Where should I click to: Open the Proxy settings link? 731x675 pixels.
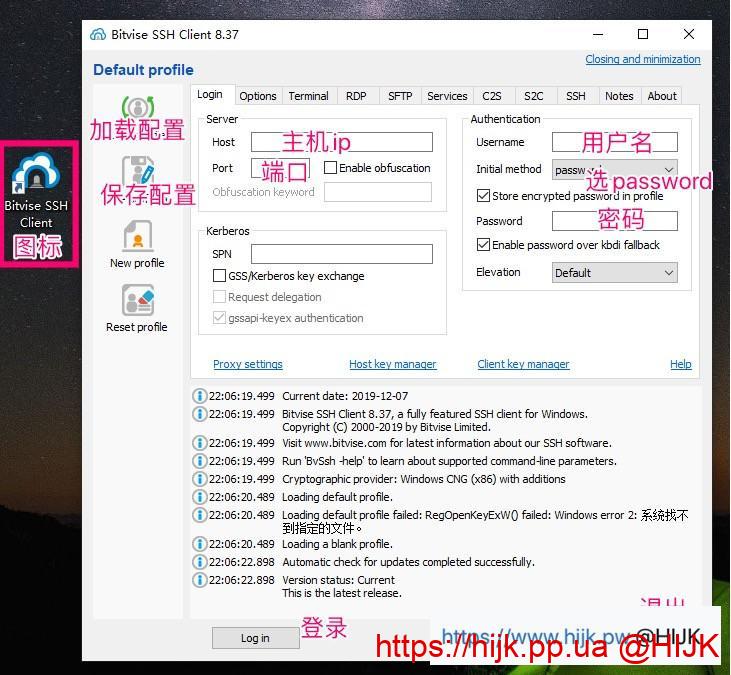(247, 364)
